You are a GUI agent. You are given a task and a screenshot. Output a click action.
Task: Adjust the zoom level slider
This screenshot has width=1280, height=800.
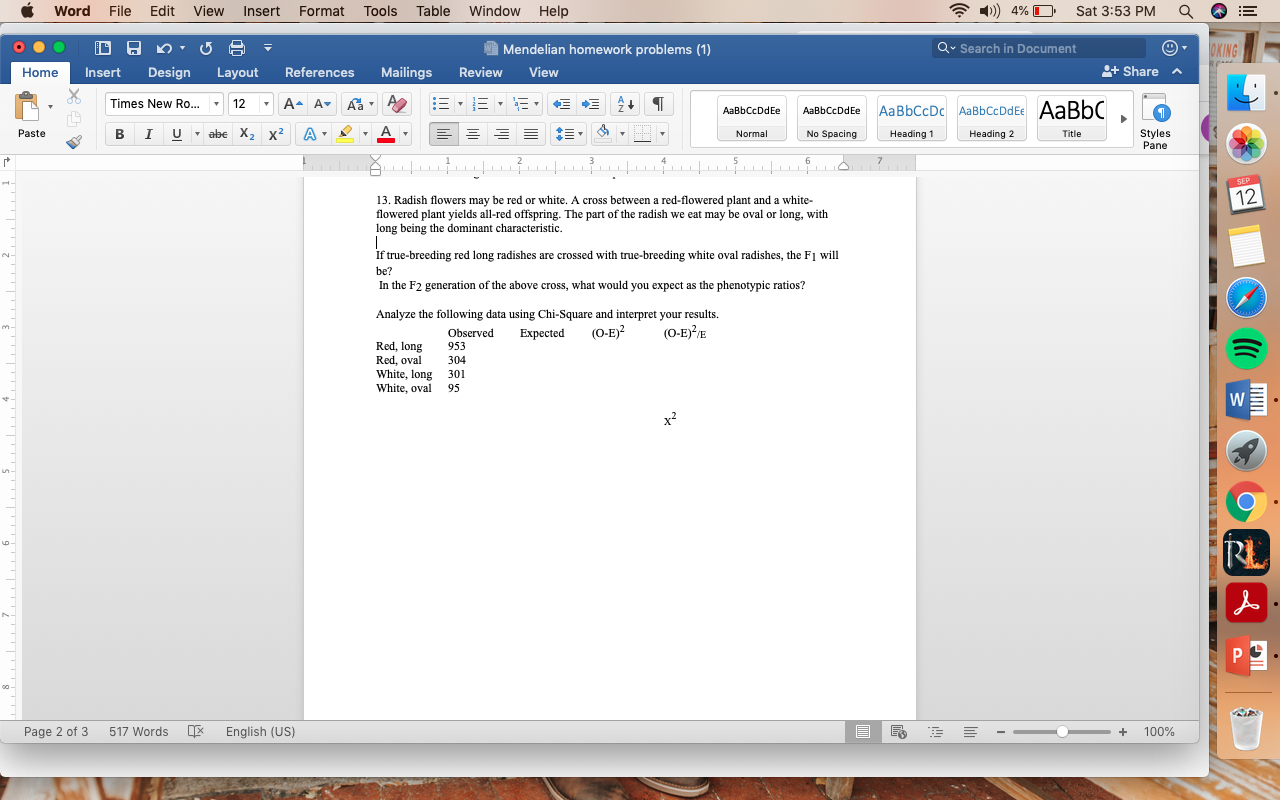click(x=1062, y=731)
